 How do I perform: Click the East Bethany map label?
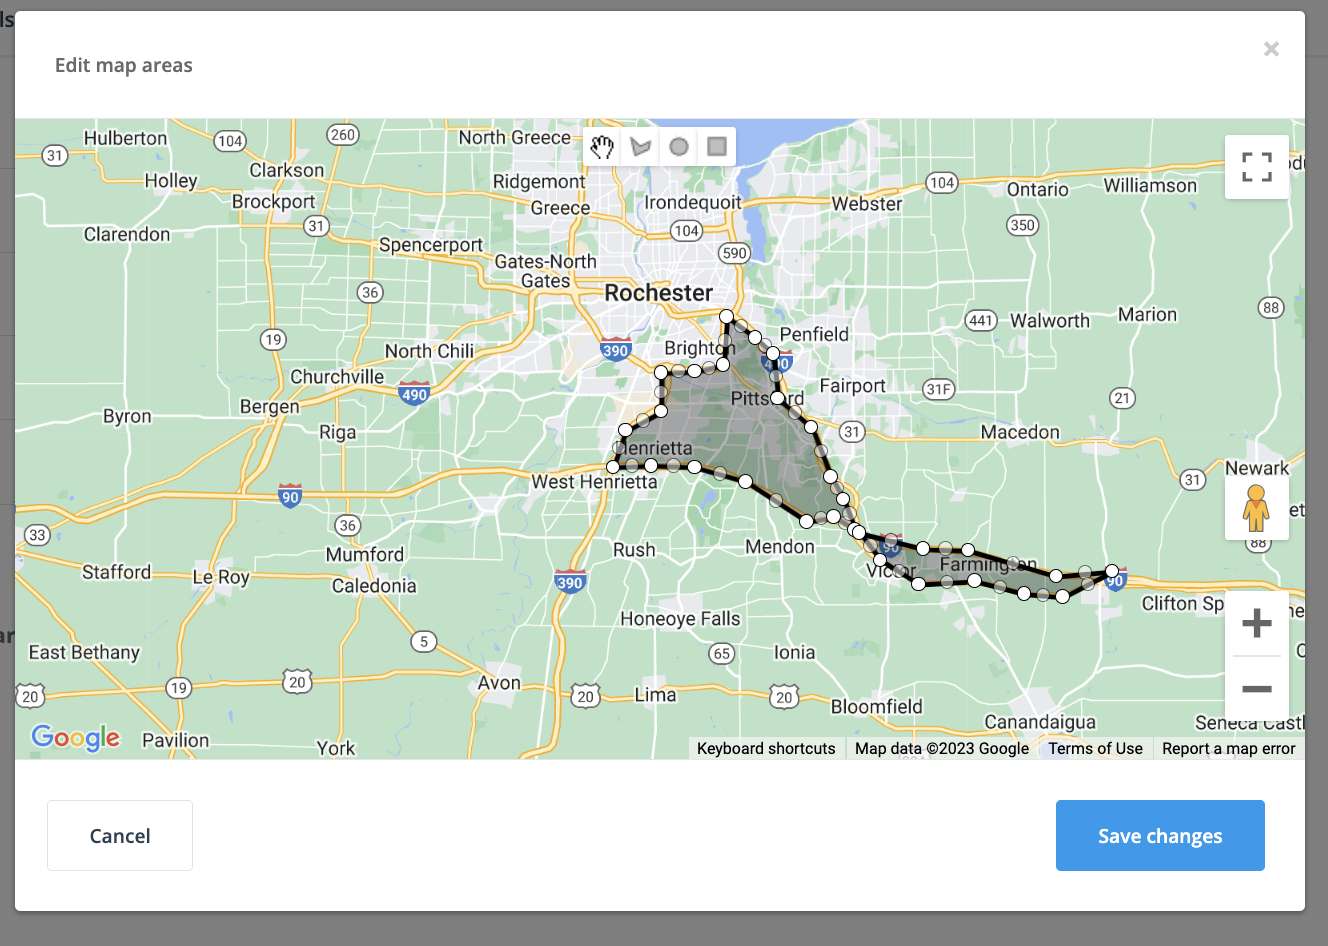(x=84, y=653)
